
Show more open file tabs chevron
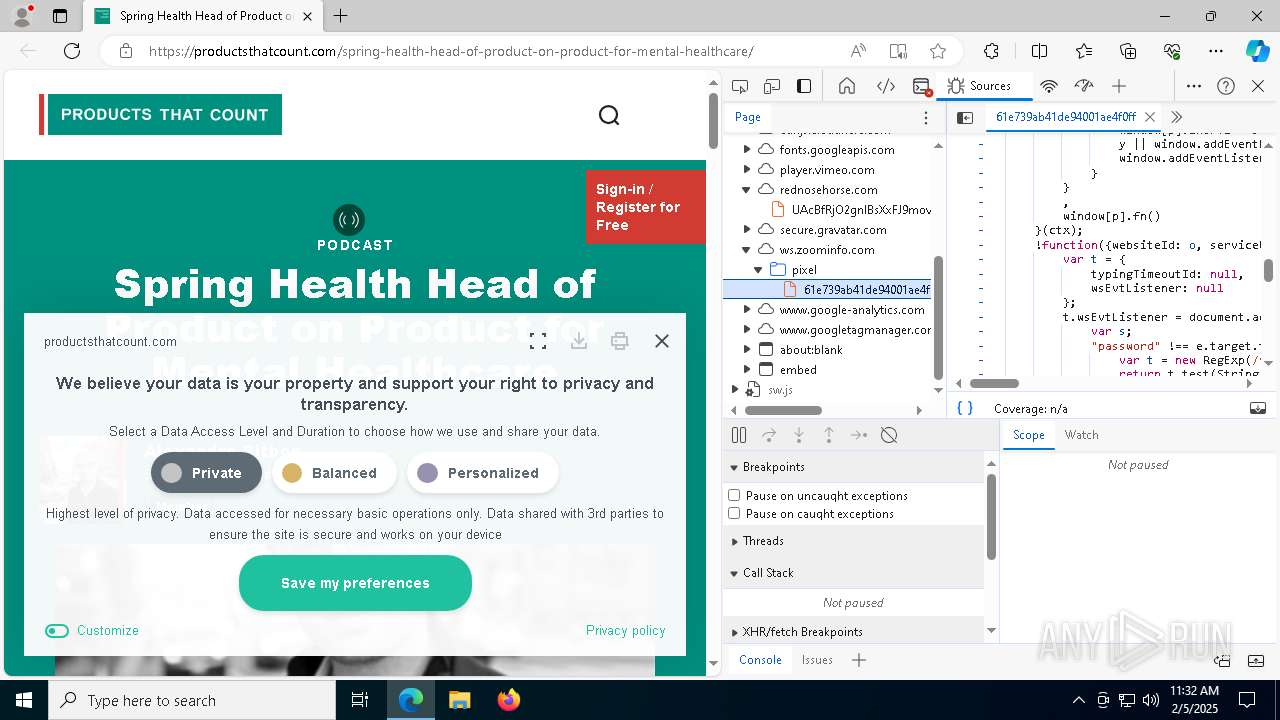pos(1177,117)
